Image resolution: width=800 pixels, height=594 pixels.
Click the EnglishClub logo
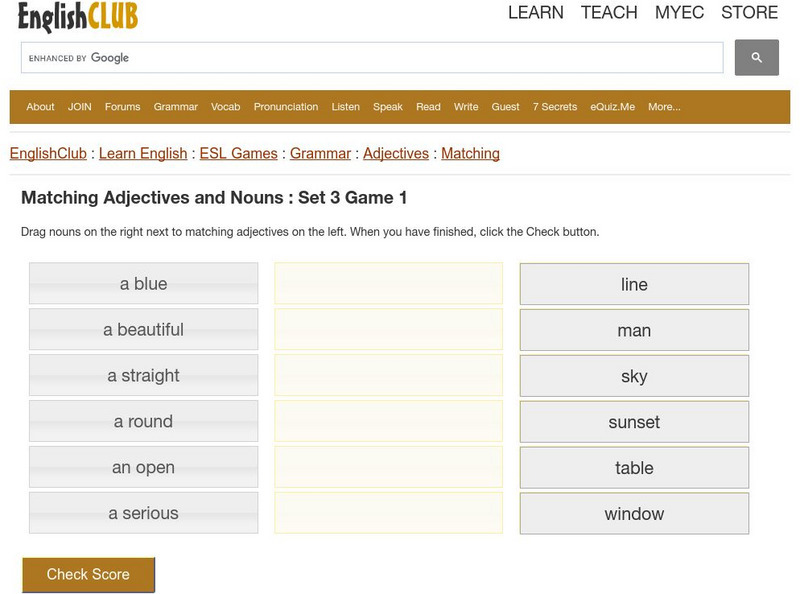[79, 16]
